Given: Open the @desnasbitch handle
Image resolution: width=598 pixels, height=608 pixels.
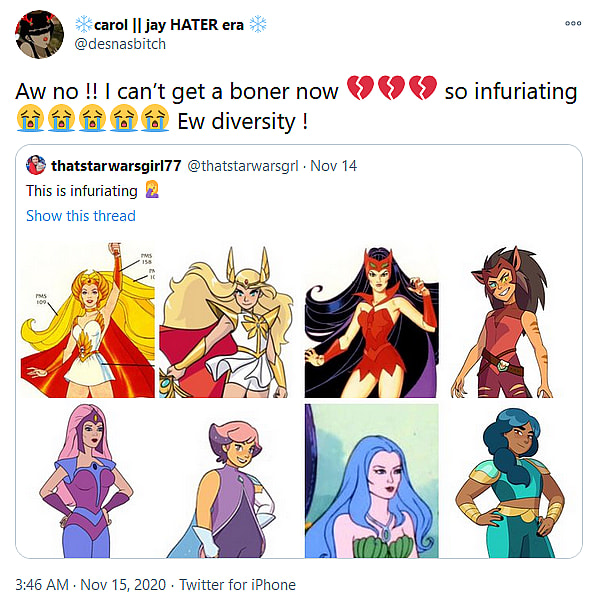Looking at the screenshot, I should click(120, 44).
